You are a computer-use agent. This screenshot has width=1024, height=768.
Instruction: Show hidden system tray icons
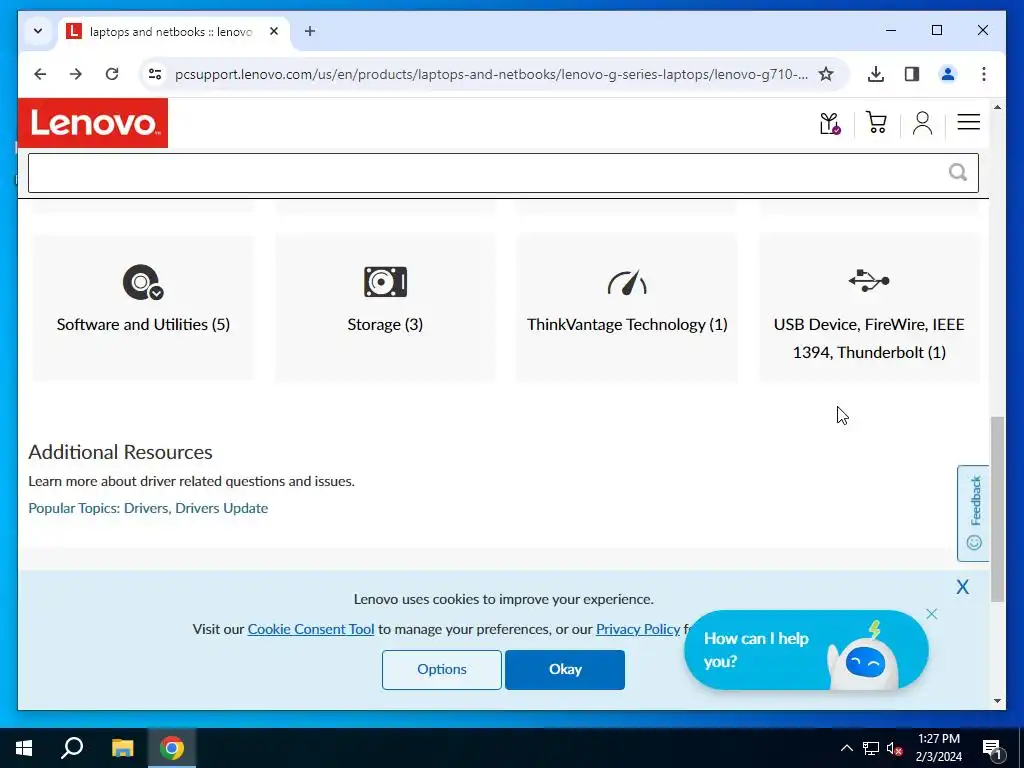[x=846, y=748]
